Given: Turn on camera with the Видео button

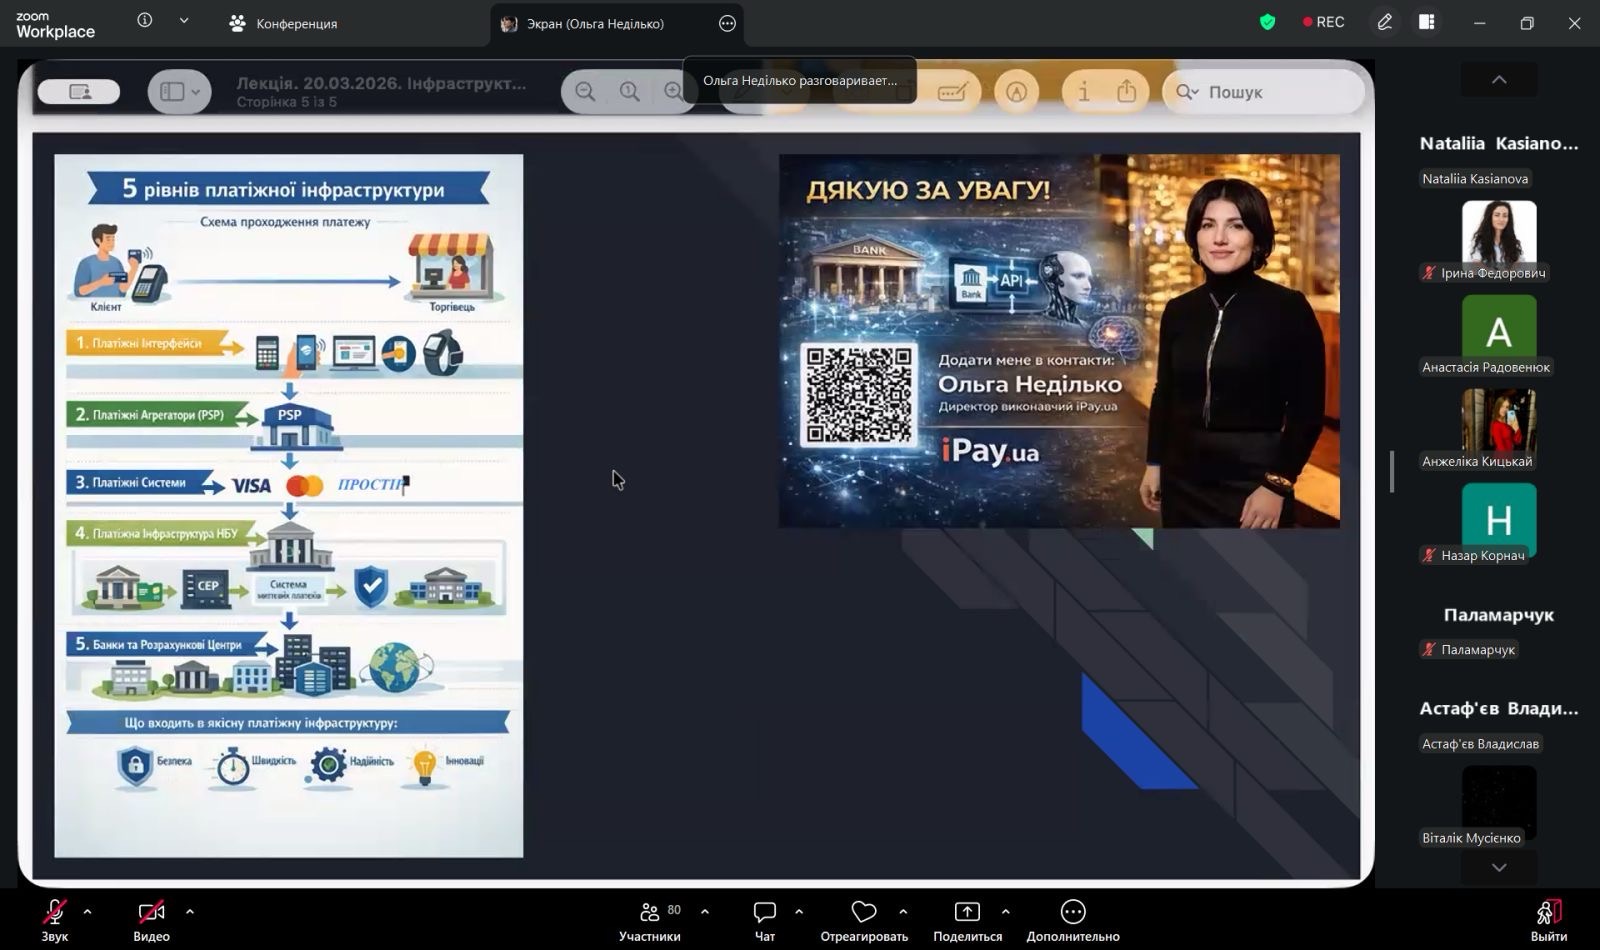Looking at the screenshot, I should [151, 913].
